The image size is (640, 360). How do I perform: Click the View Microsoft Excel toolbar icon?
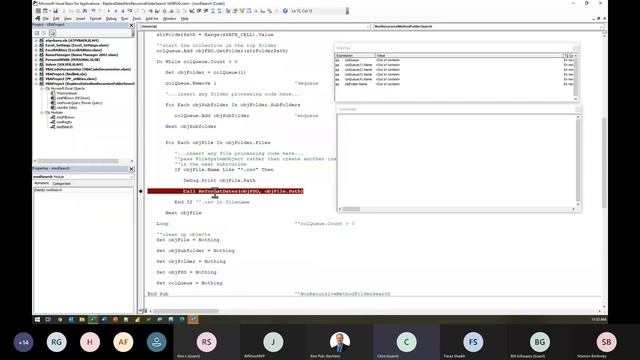38,11
